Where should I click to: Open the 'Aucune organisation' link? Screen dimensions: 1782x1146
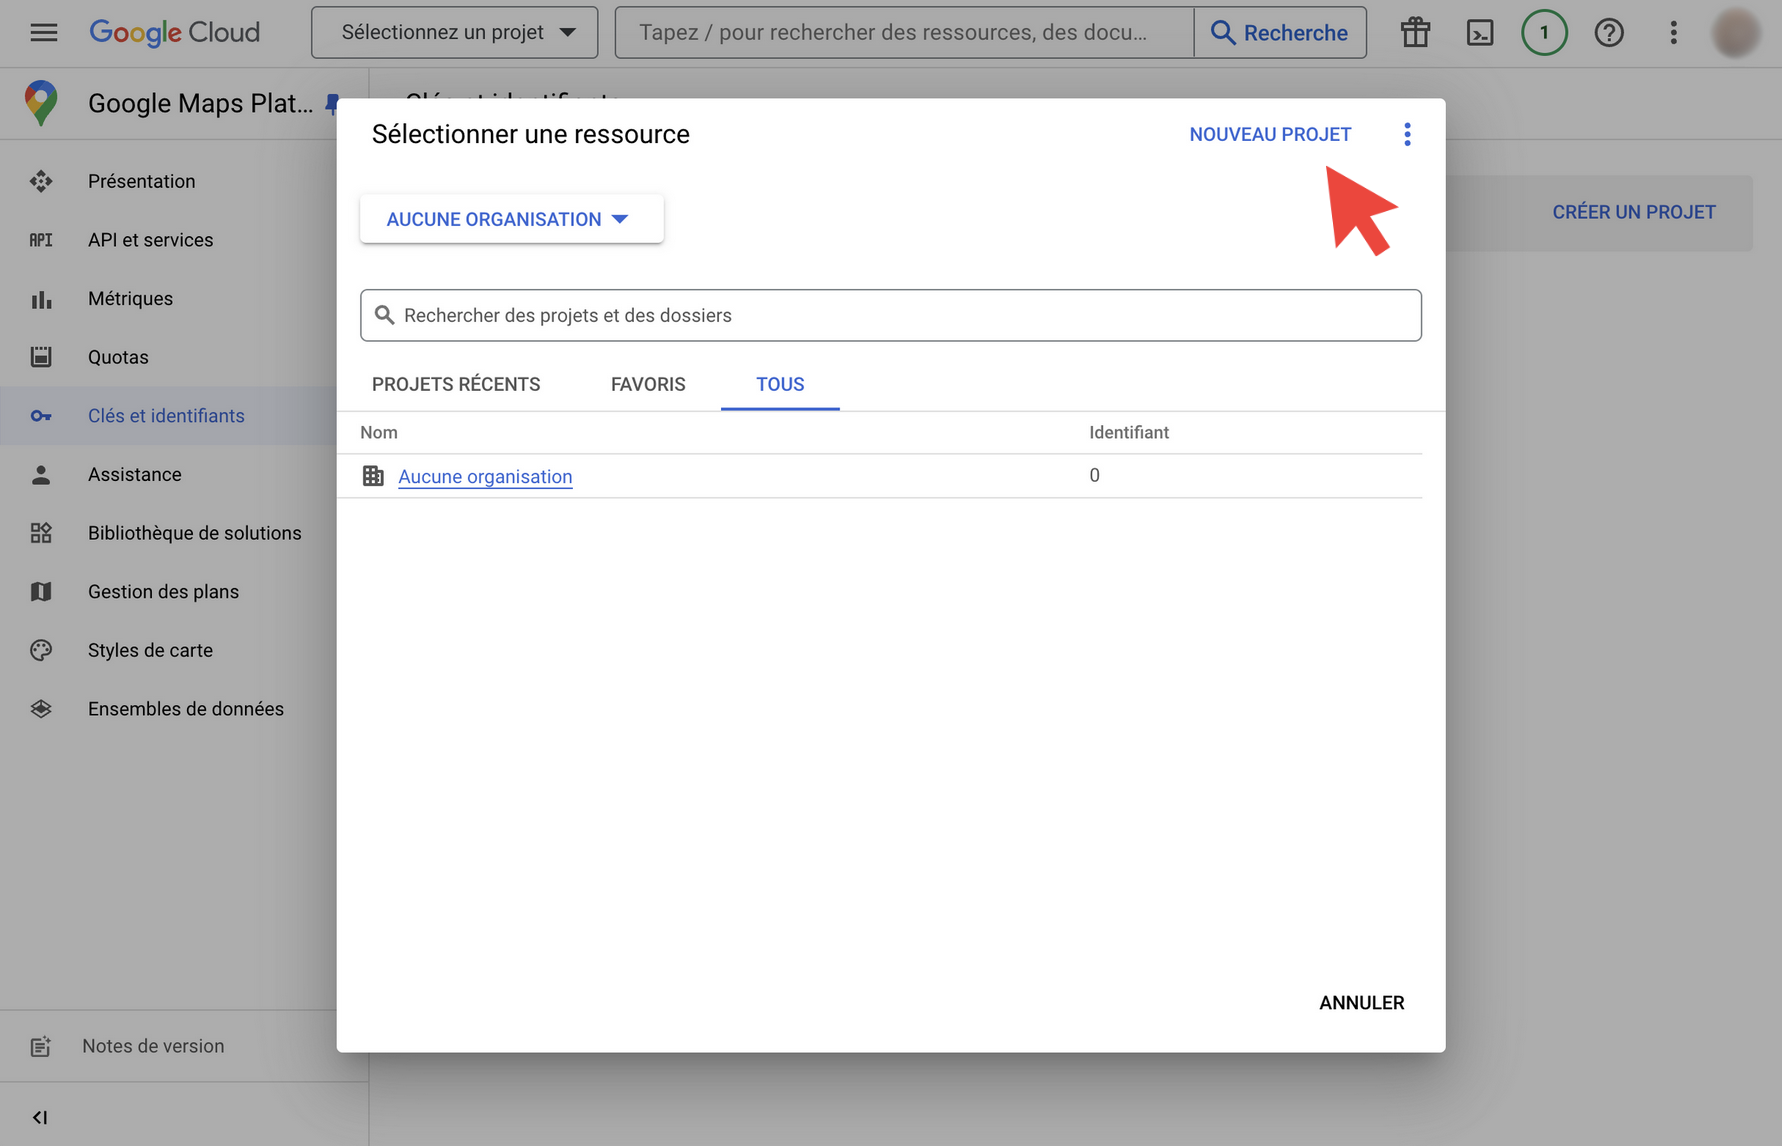[485, 477]
